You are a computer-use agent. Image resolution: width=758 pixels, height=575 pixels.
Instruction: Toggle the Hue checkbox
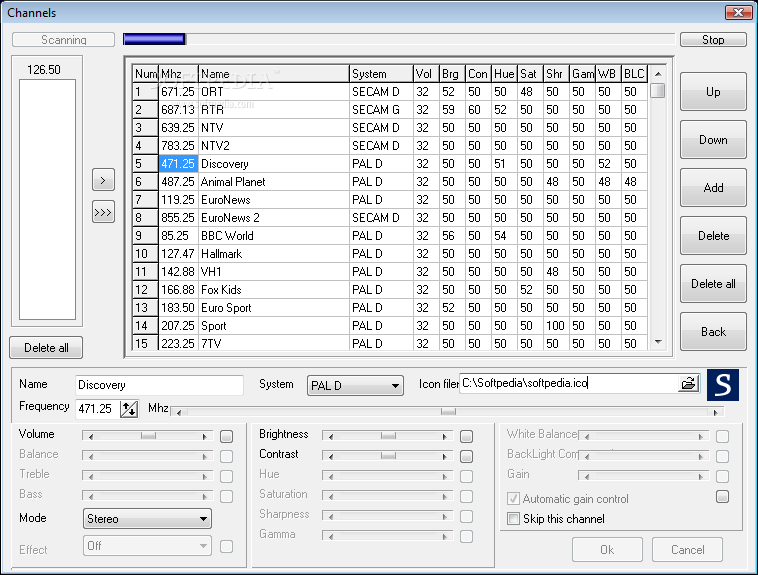(x=466, y=477)
